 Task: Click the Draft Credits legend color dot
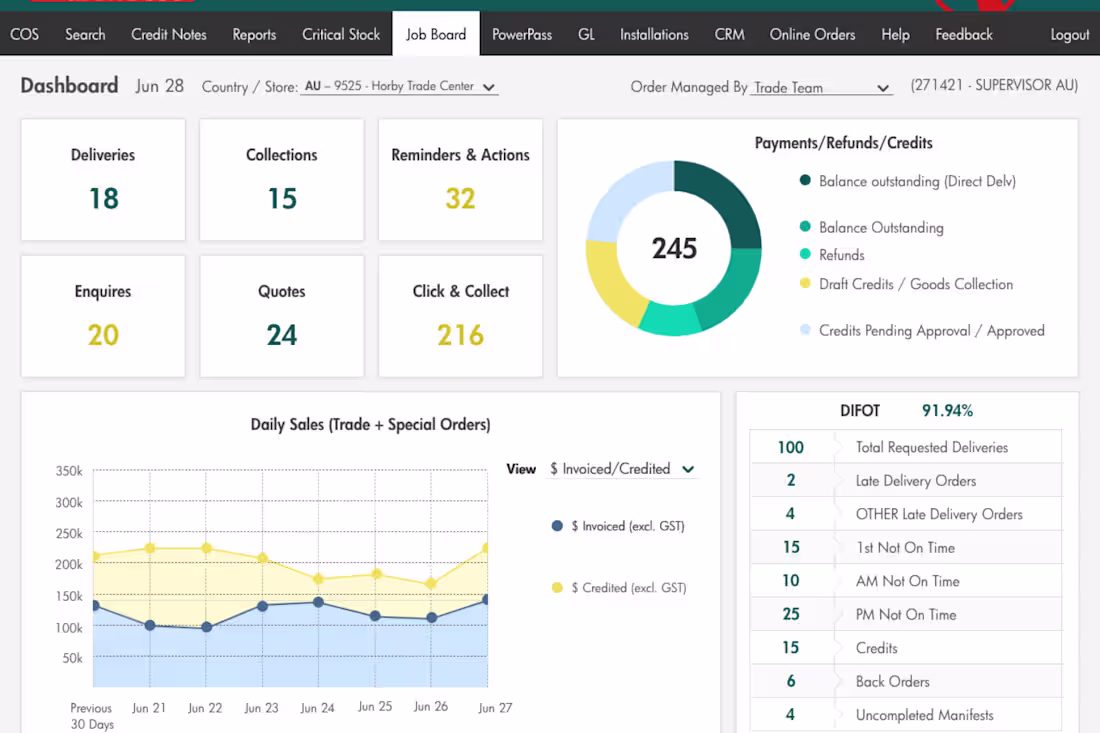(805, 283)
